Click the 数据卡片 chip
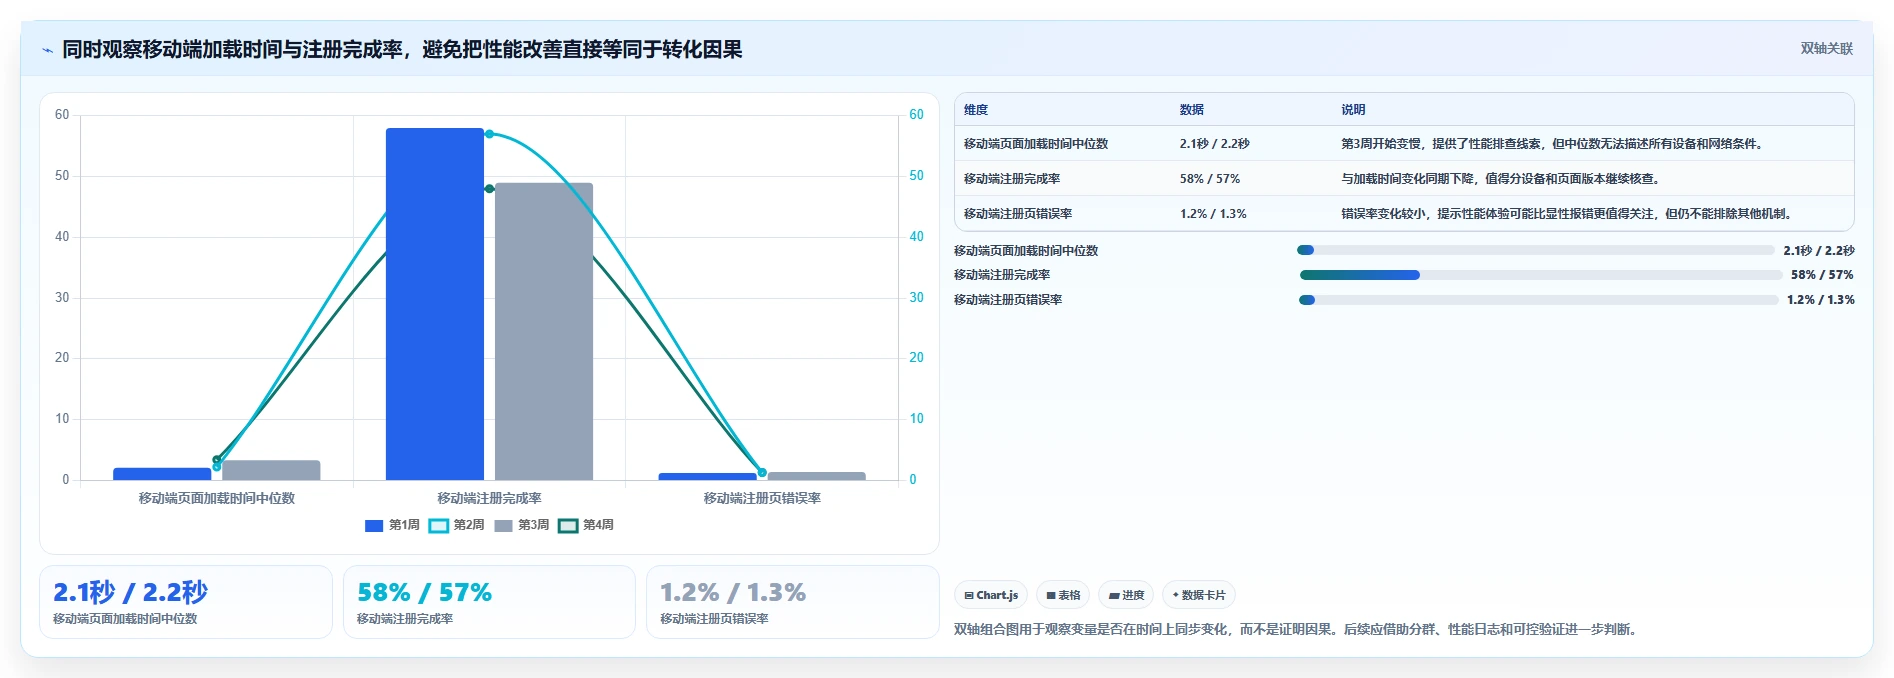The image size is (1894, 678). click(x=1199, y=595)
